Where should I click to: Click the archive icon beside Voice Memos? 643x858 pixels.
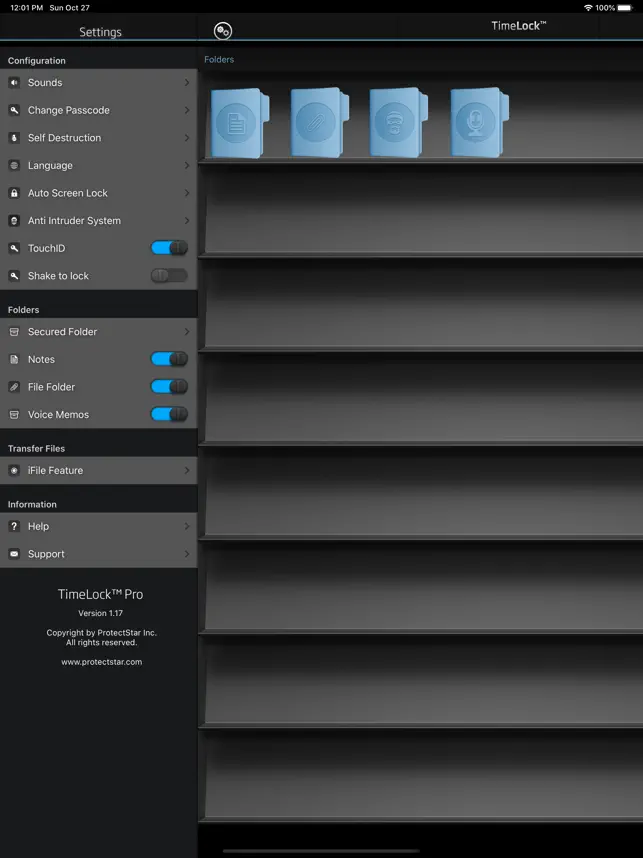click(x=14, y=415)
